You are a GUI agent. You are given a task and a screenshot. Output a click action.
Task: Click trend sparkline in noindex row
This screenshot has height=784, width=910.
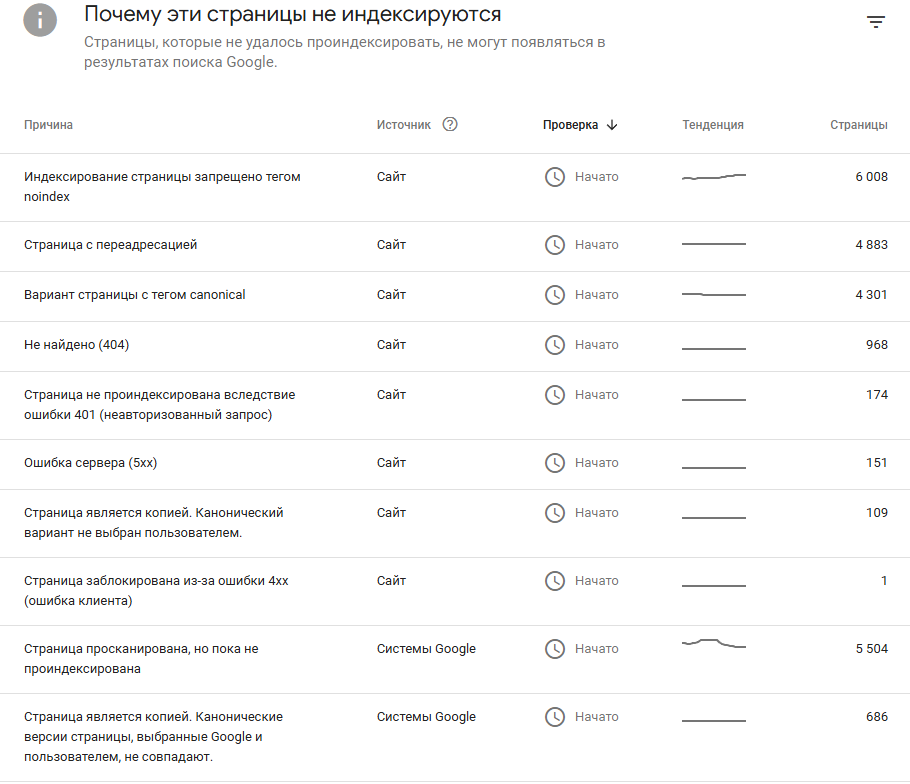714,176
